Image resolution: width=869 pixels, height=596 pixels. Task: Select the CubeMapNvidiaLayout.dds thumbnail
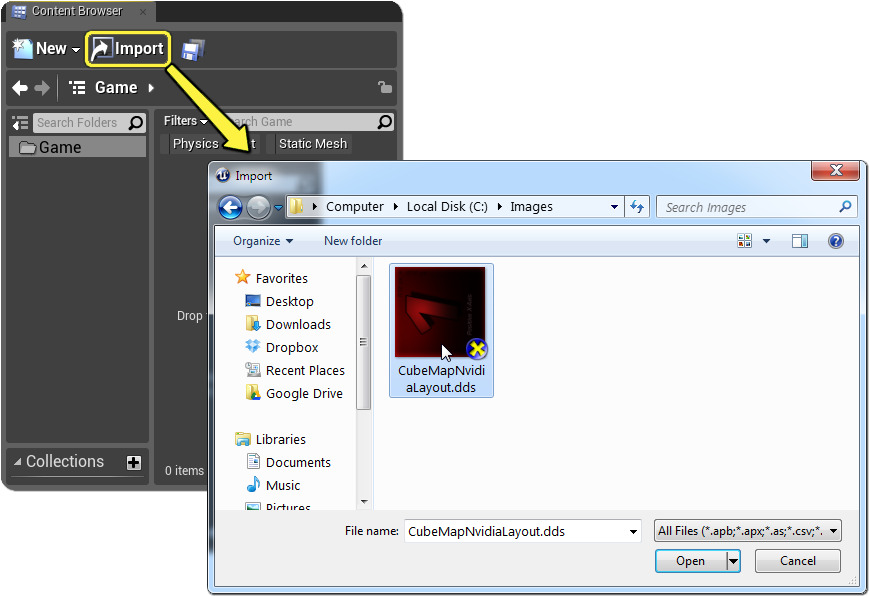tap(441, 310)
